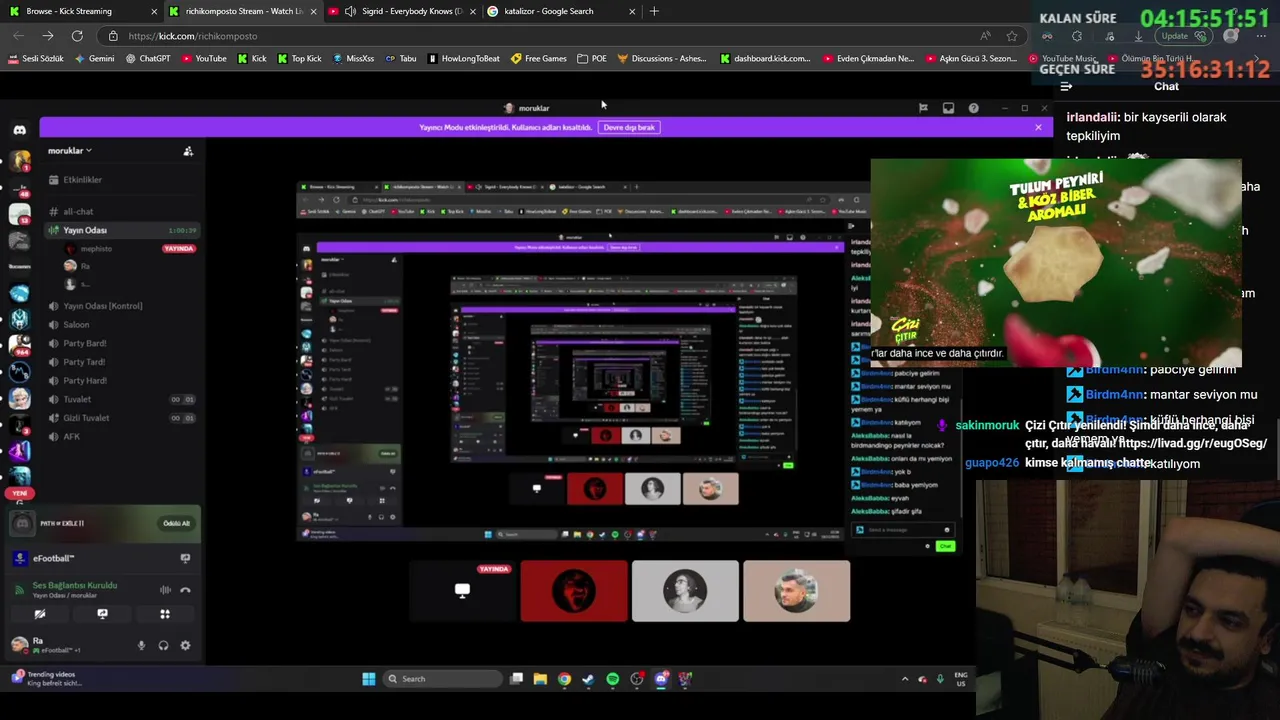Image resolution: width=1280 pixels, height=720 pixels.
Task: Open the all-chat text channel
Action: coord(78,212)
